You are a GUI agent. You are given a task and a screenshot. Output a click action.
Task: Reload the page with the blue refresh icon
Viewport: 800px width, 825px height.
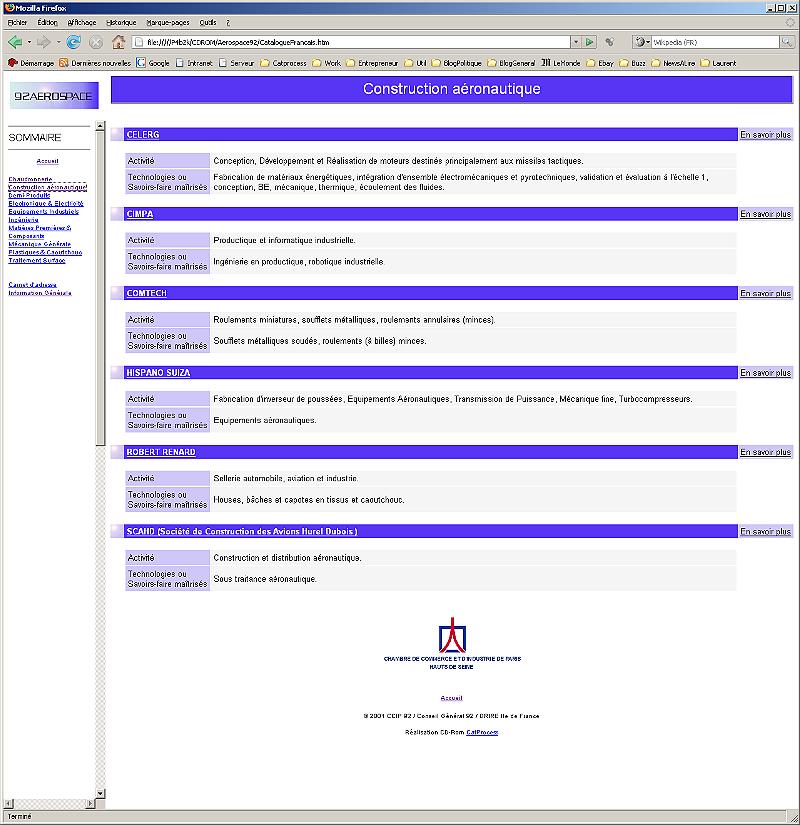tap(74, 42)
